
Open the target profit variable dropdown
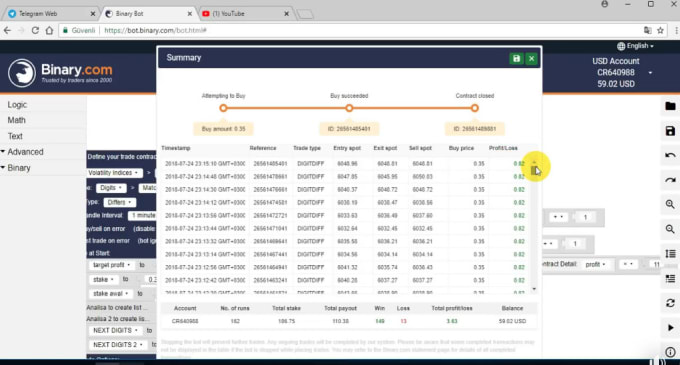111,265
